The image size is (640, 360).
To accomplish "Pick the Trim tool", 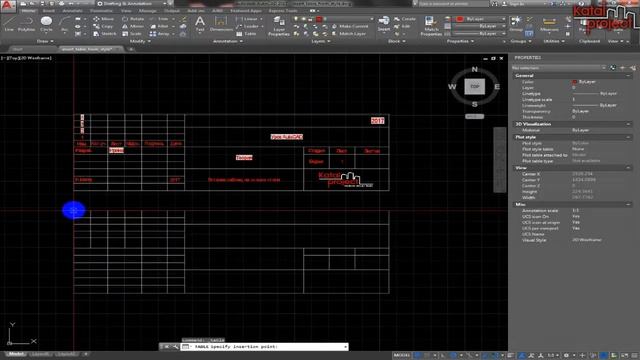I will 160,19.
